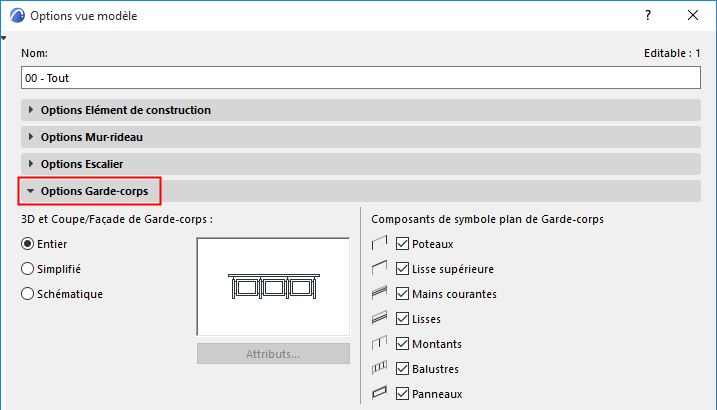Image resolution: width=717 pixels, height=410 pixels.
Task: Collapse the Options Garde-corps section
Action: pos(96,190)
